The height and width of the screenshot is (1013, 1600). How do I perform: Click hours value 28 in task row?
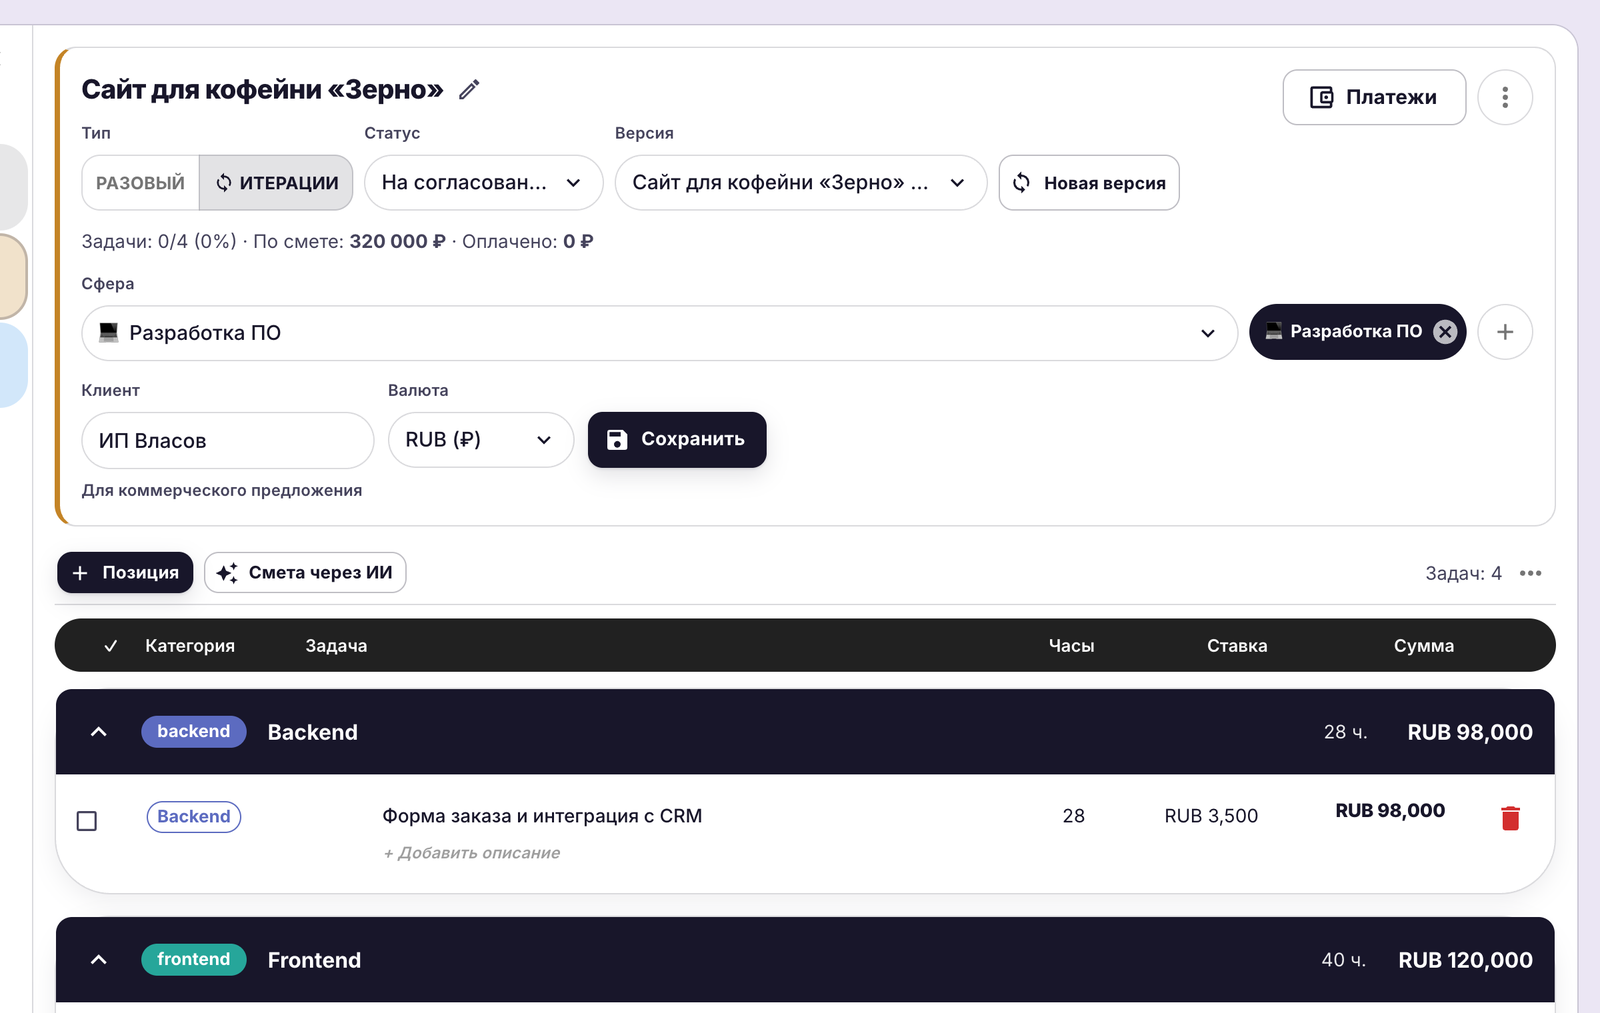pyautogui.click(x=1074, y=816)
